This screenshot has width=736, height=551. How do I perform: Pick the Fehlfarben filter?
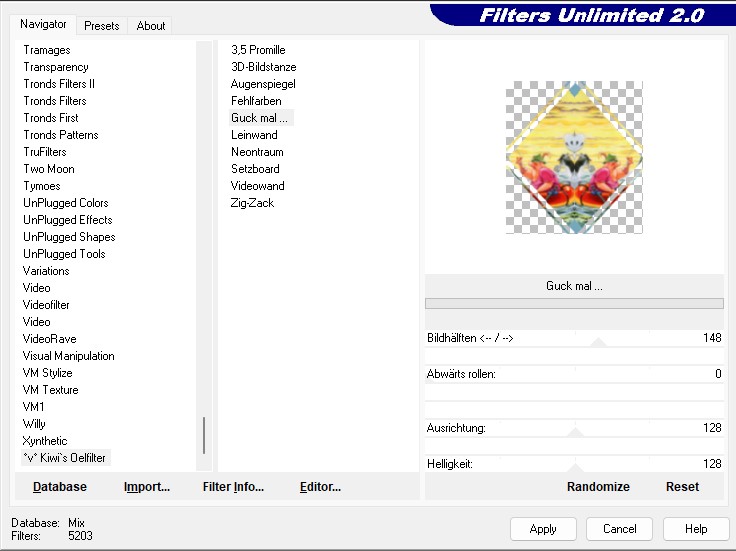pyautogui.click(x=256, y=101)
